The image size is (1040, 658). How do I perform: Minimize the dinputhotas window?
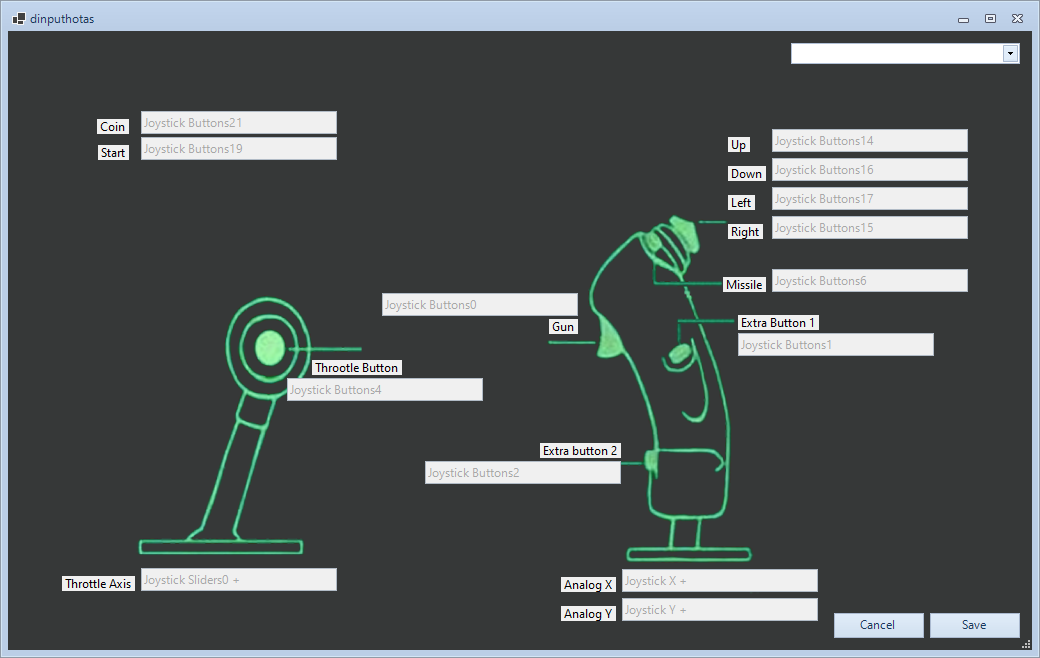pyautogui.click(x=964, y=19)
